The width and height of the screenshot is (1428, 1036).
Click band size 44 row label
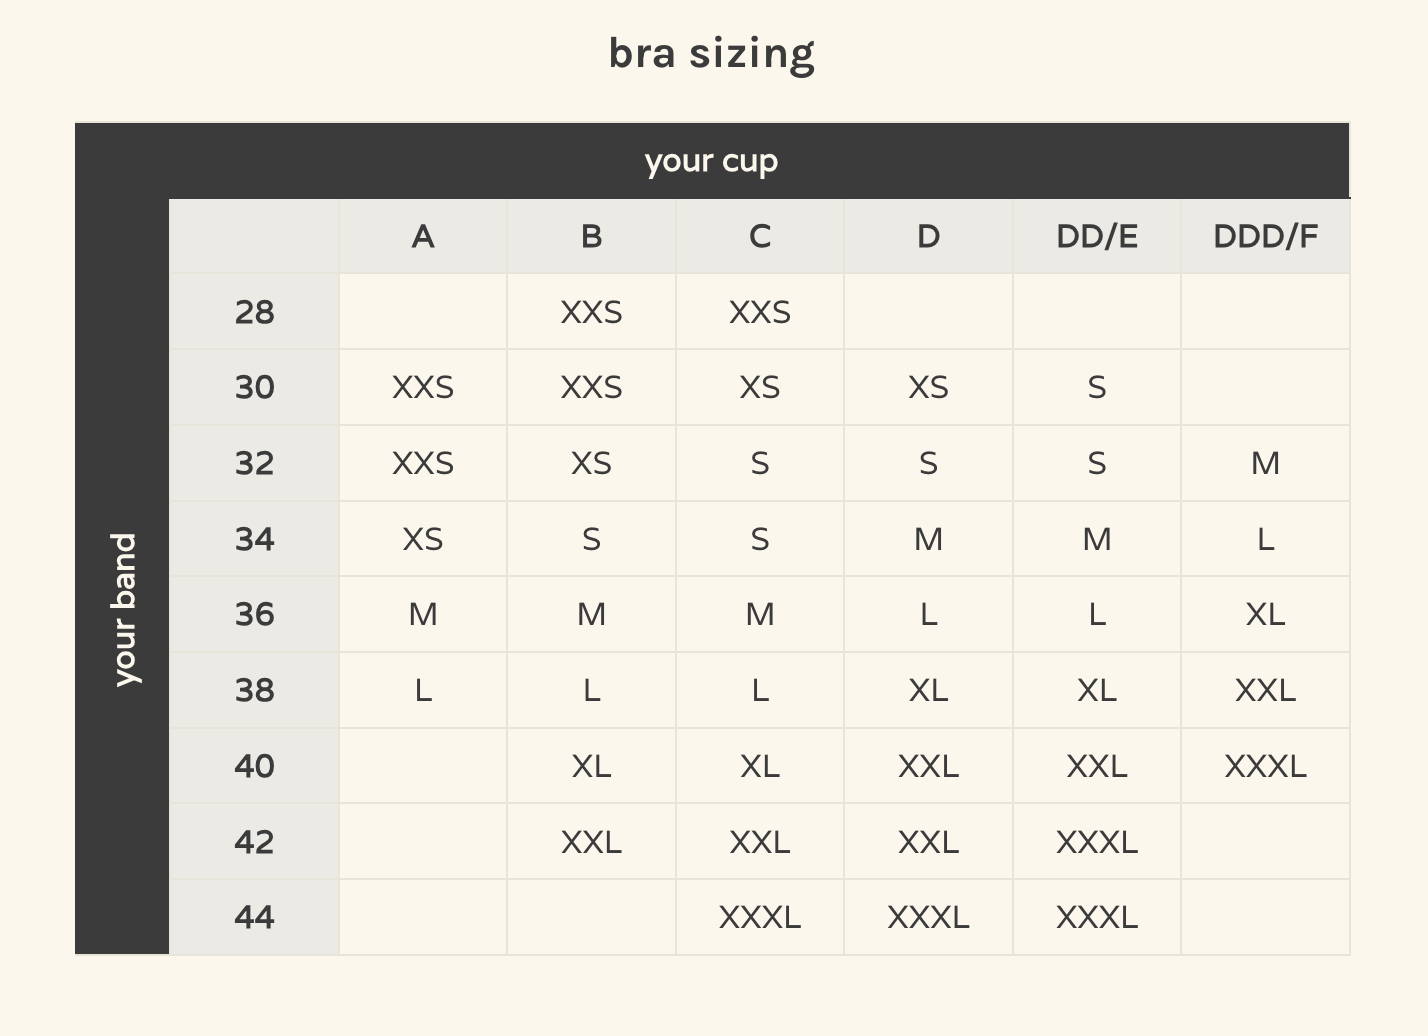pos(254,917)
